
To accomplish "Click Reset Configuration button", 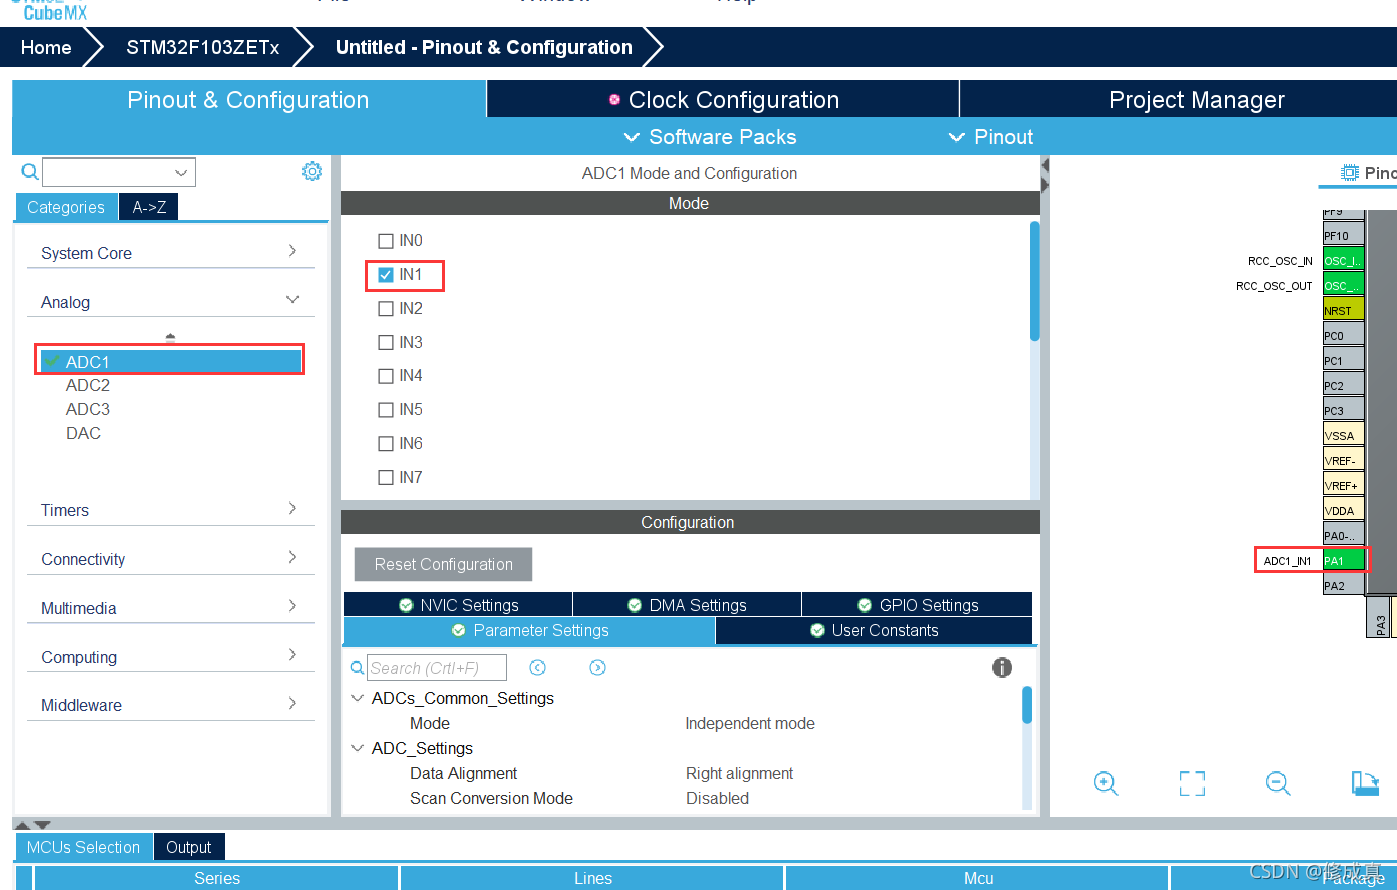I will click(443, 564).
